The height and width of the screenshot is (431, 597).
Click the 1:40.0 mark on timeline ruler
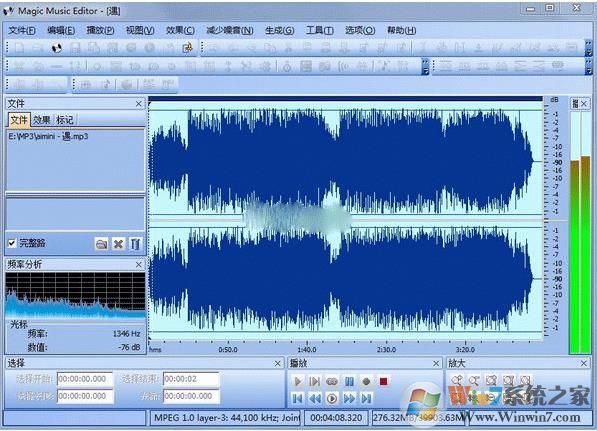[307, 349]
